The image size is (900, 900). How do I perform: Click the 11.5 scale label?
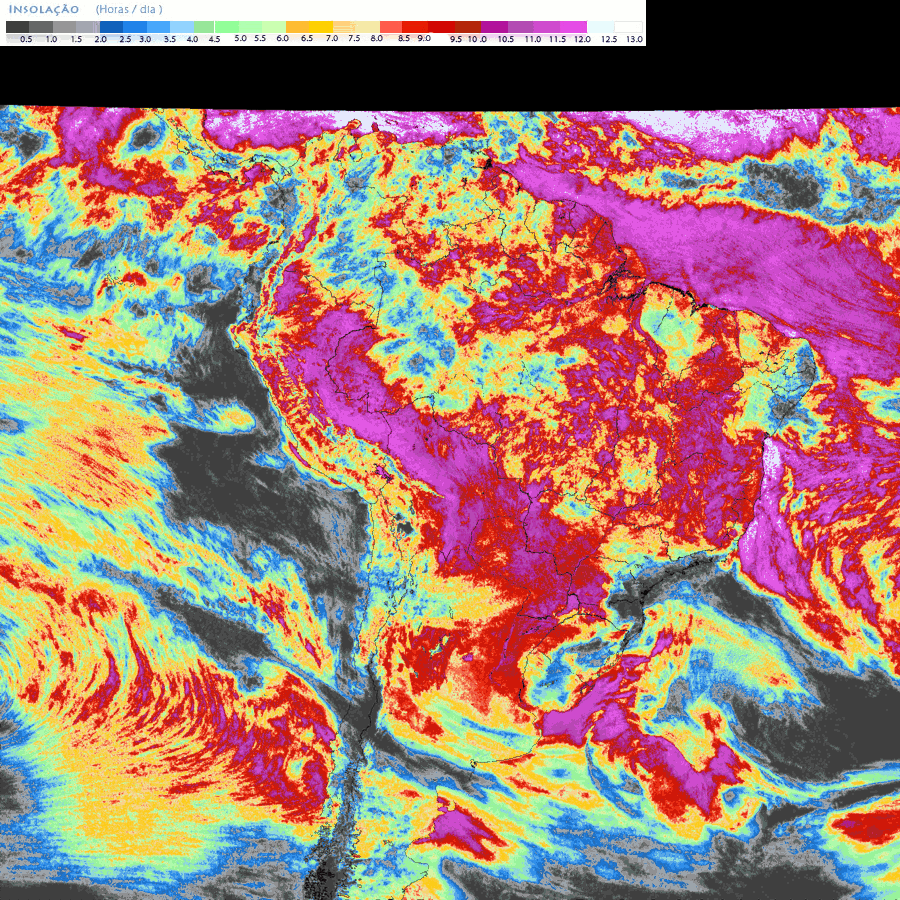point(557,39)
